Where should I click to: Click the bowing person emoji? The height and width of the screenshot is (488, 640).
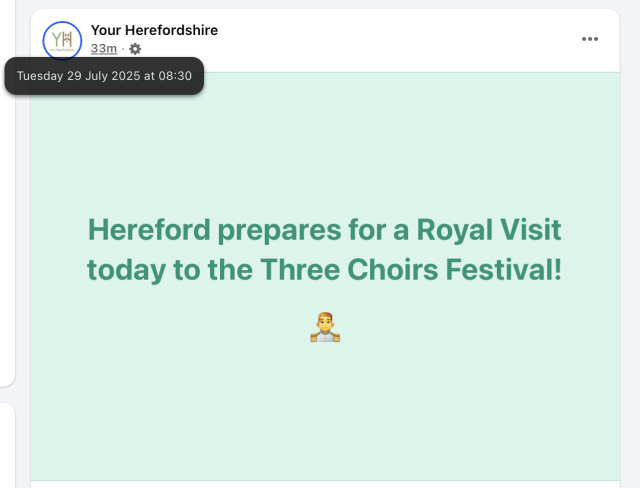tap(324, 327)
